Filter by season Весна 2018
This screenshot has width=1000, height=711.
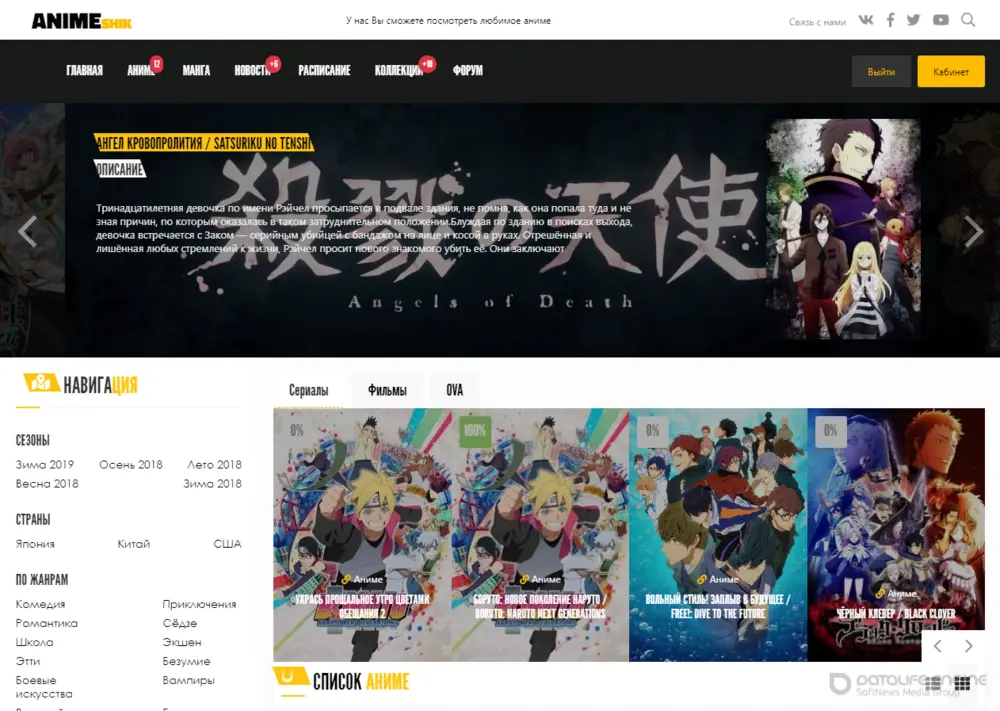[x=47, y=483]
